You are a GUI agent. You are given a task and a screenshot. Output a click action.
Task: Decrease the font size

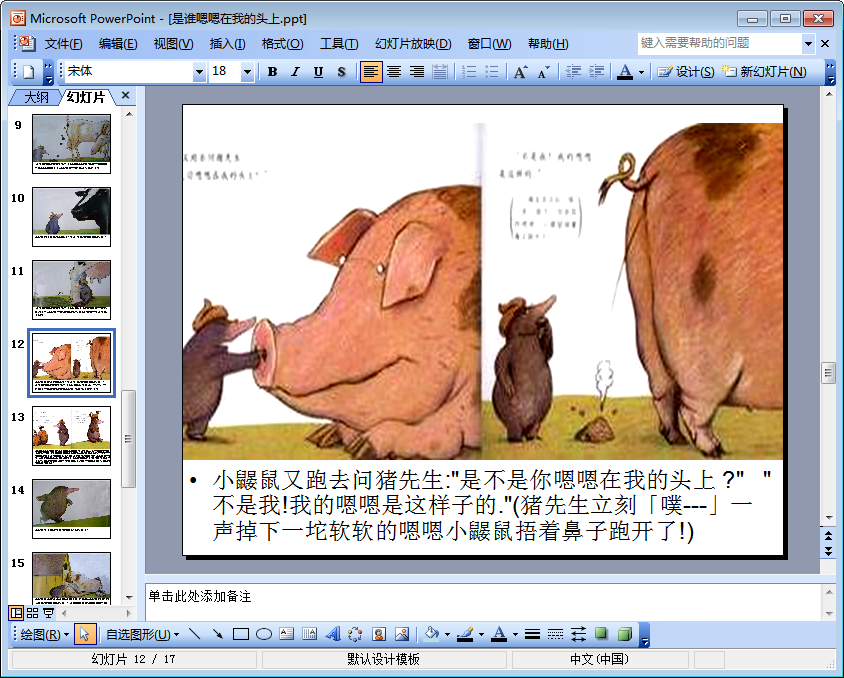[x=544, y=72]
